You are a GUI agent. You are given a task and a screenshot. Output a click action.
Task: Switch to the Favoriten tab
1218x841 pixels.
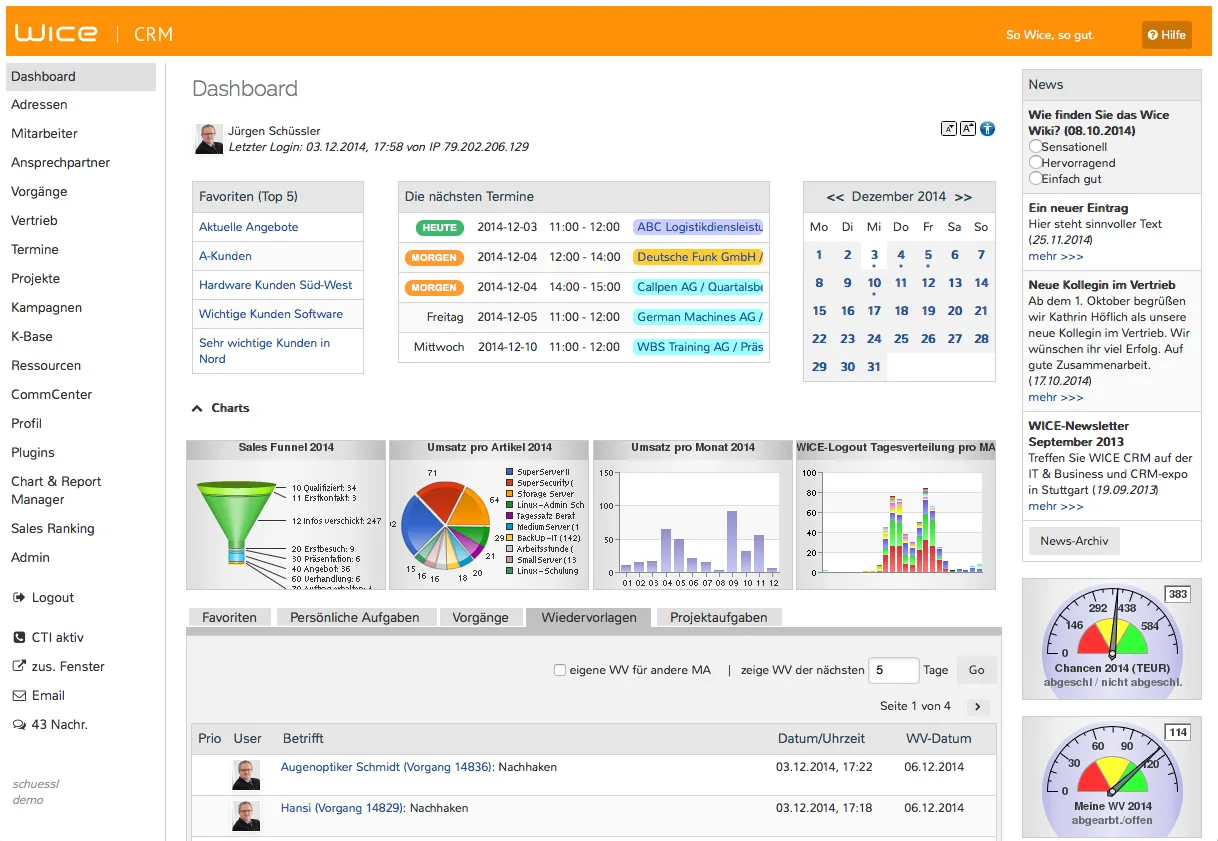[229, 617]
